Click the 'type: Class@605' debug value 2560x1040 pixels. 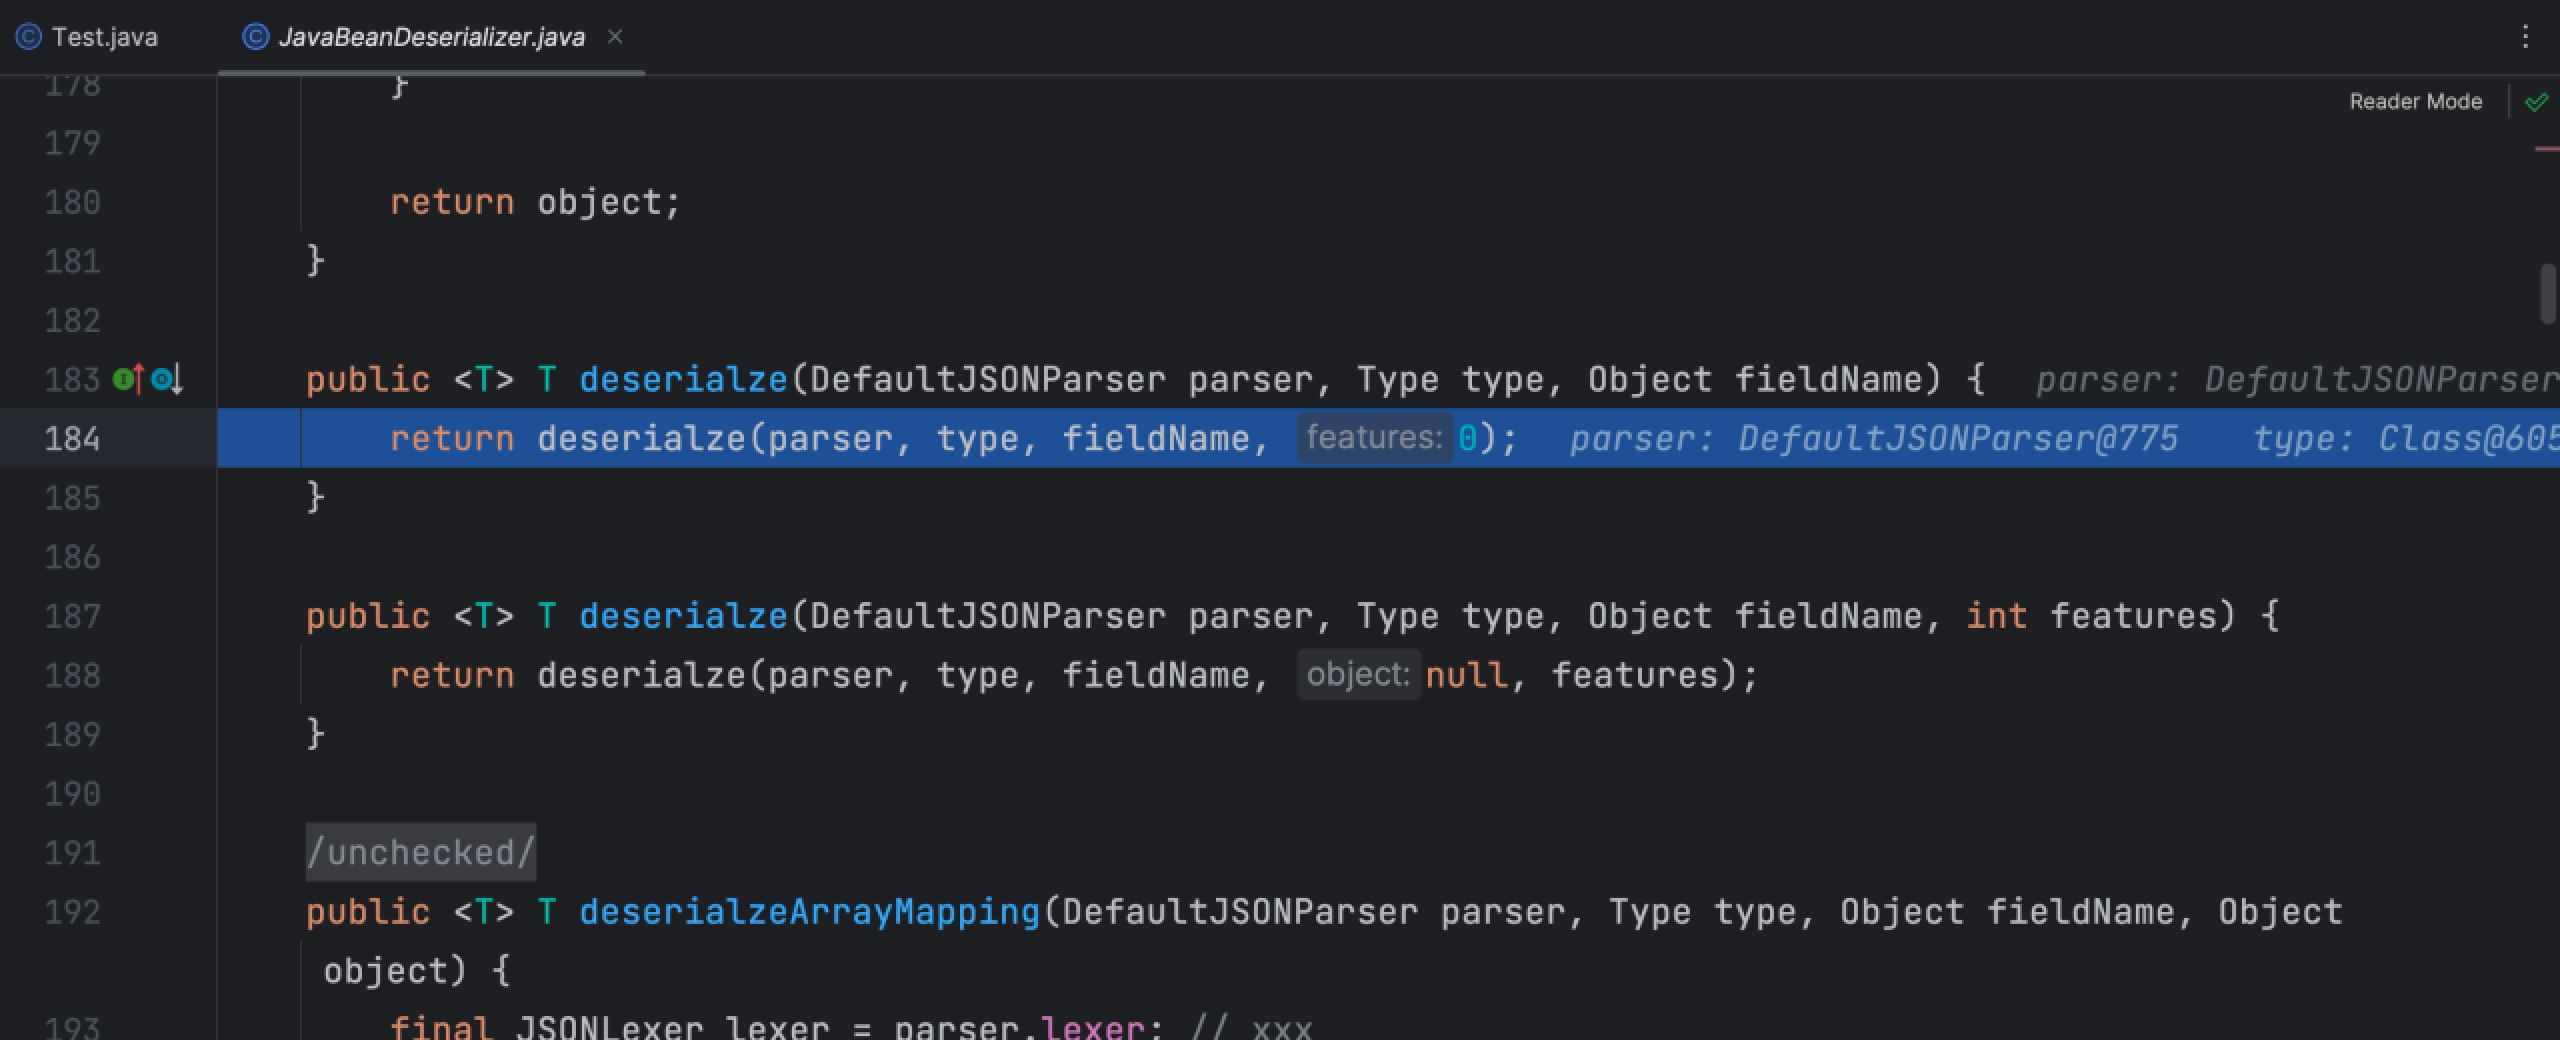tap(2406, 438)
